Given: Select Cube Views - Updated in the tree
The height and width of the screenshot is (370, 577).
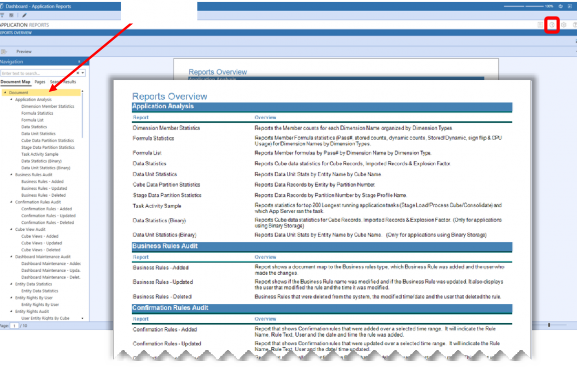Looking at the screenshot, I should (42, 243).
